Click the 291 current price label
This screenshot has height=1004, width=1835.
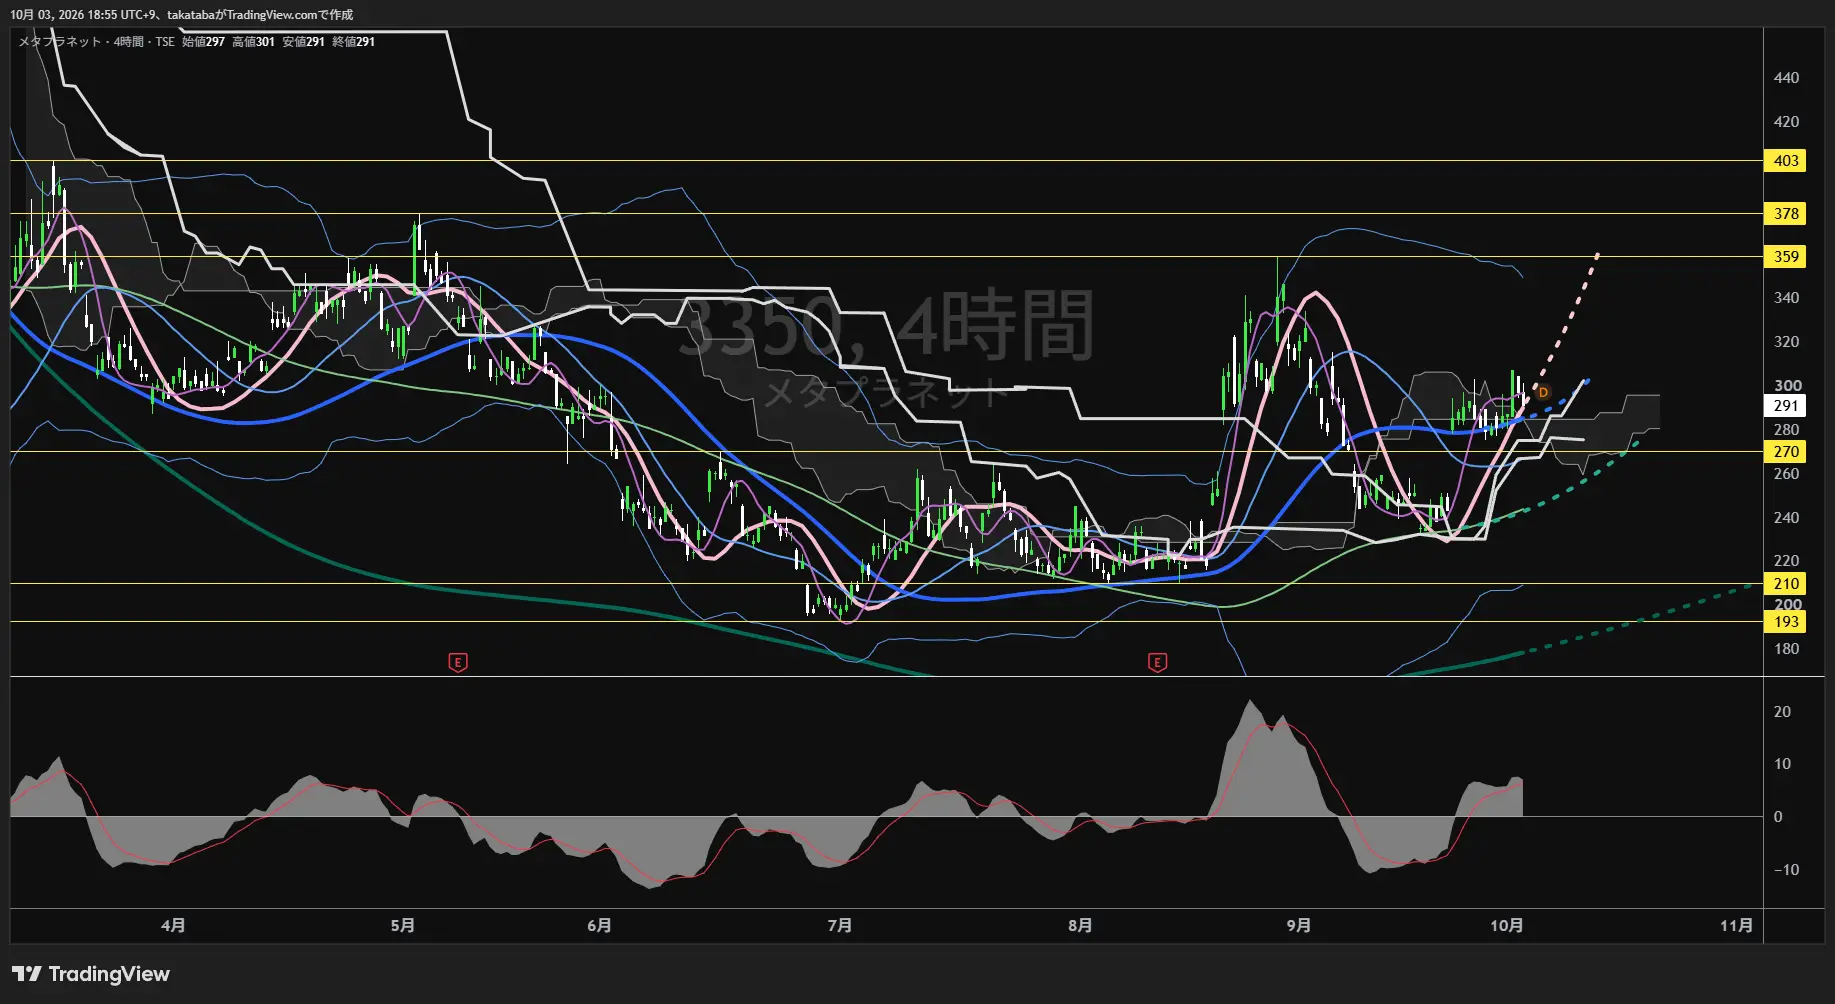click(1786, 406)
